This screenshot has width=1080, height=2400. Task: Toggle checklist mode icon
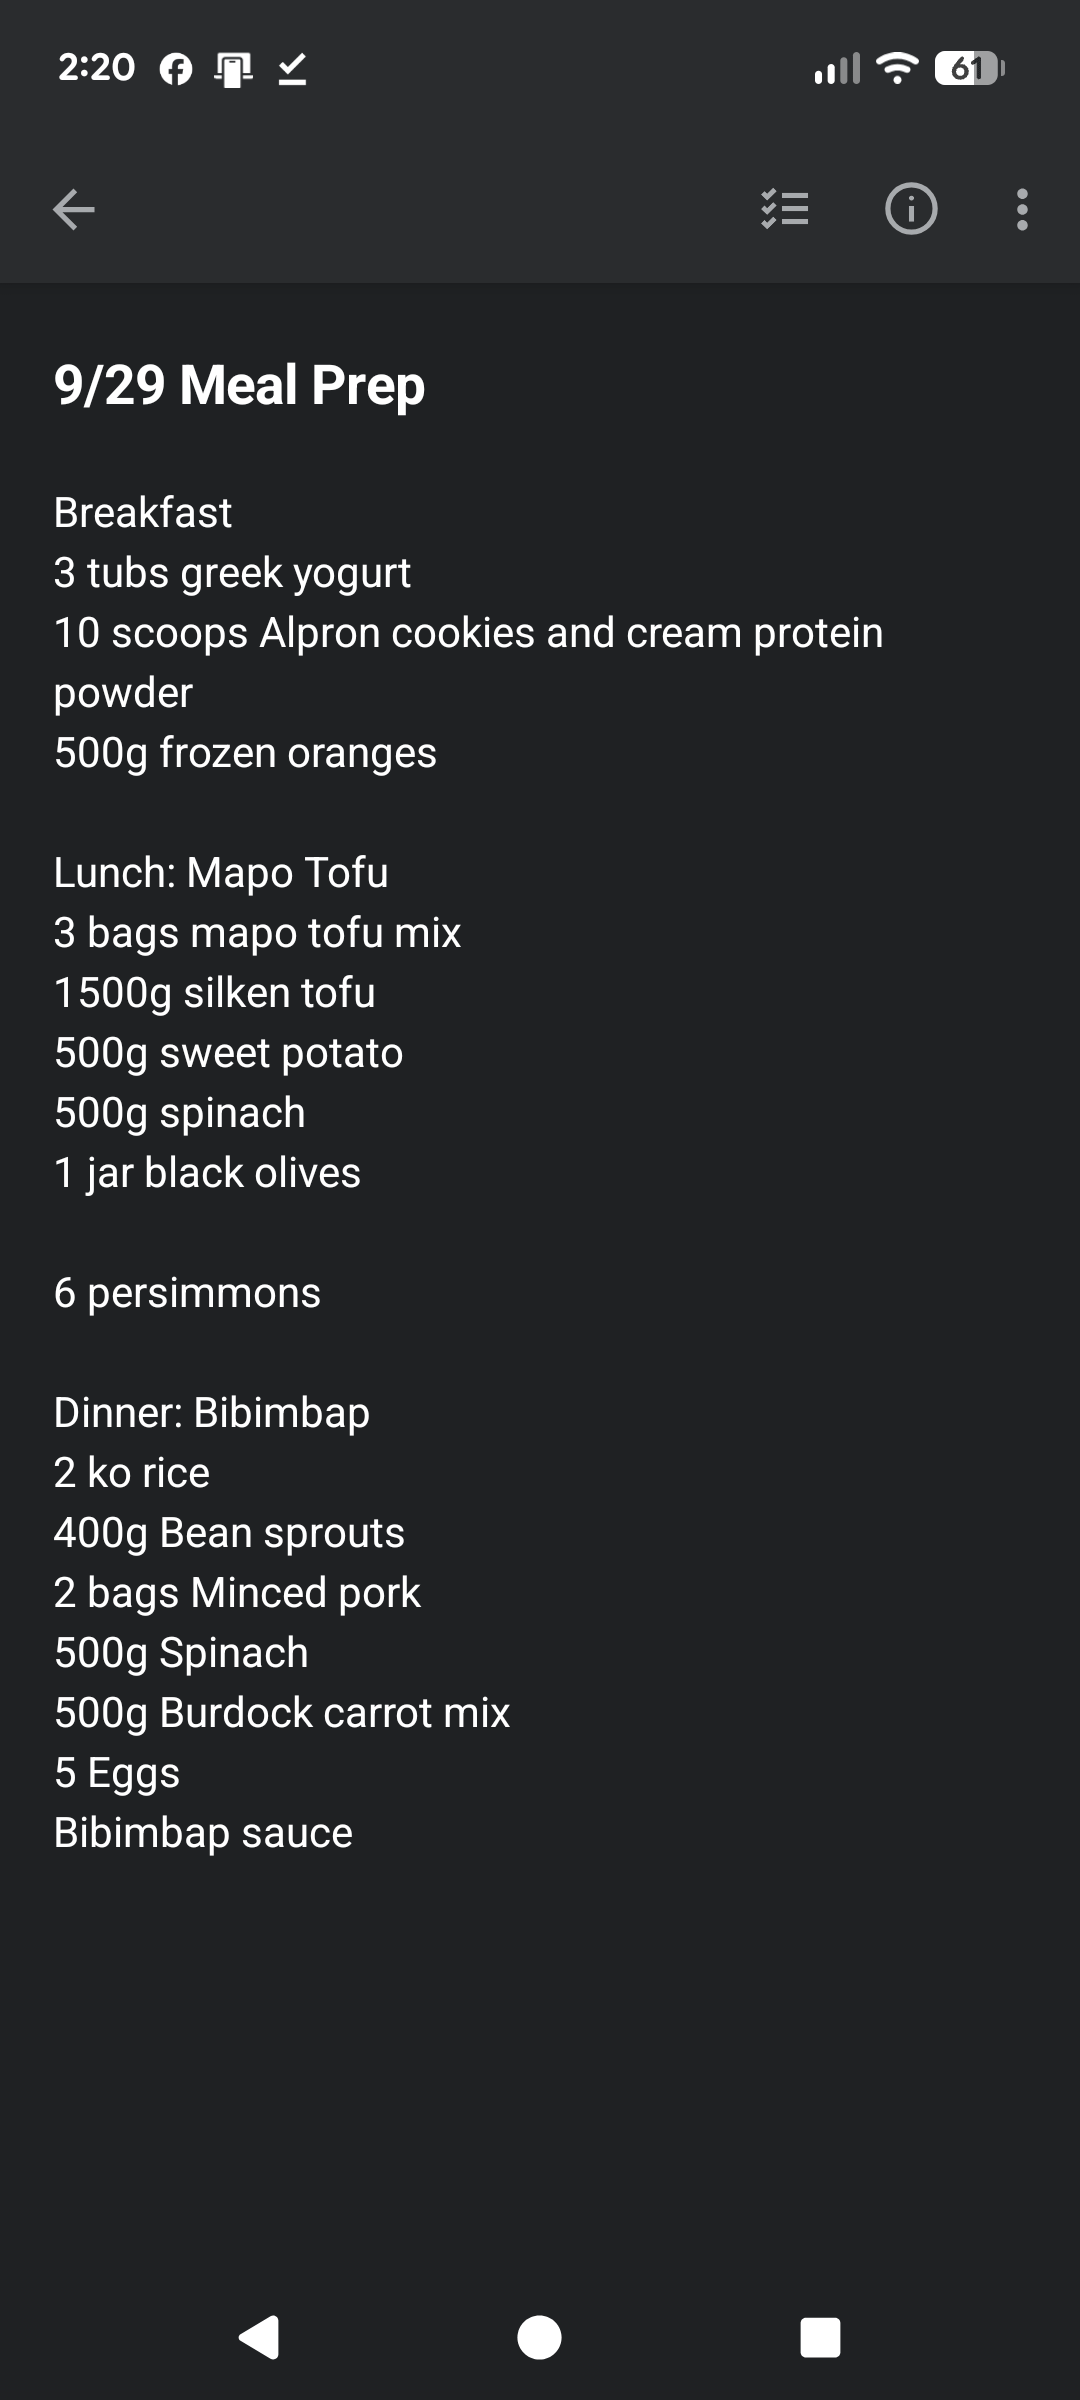[x=785, y=210]
